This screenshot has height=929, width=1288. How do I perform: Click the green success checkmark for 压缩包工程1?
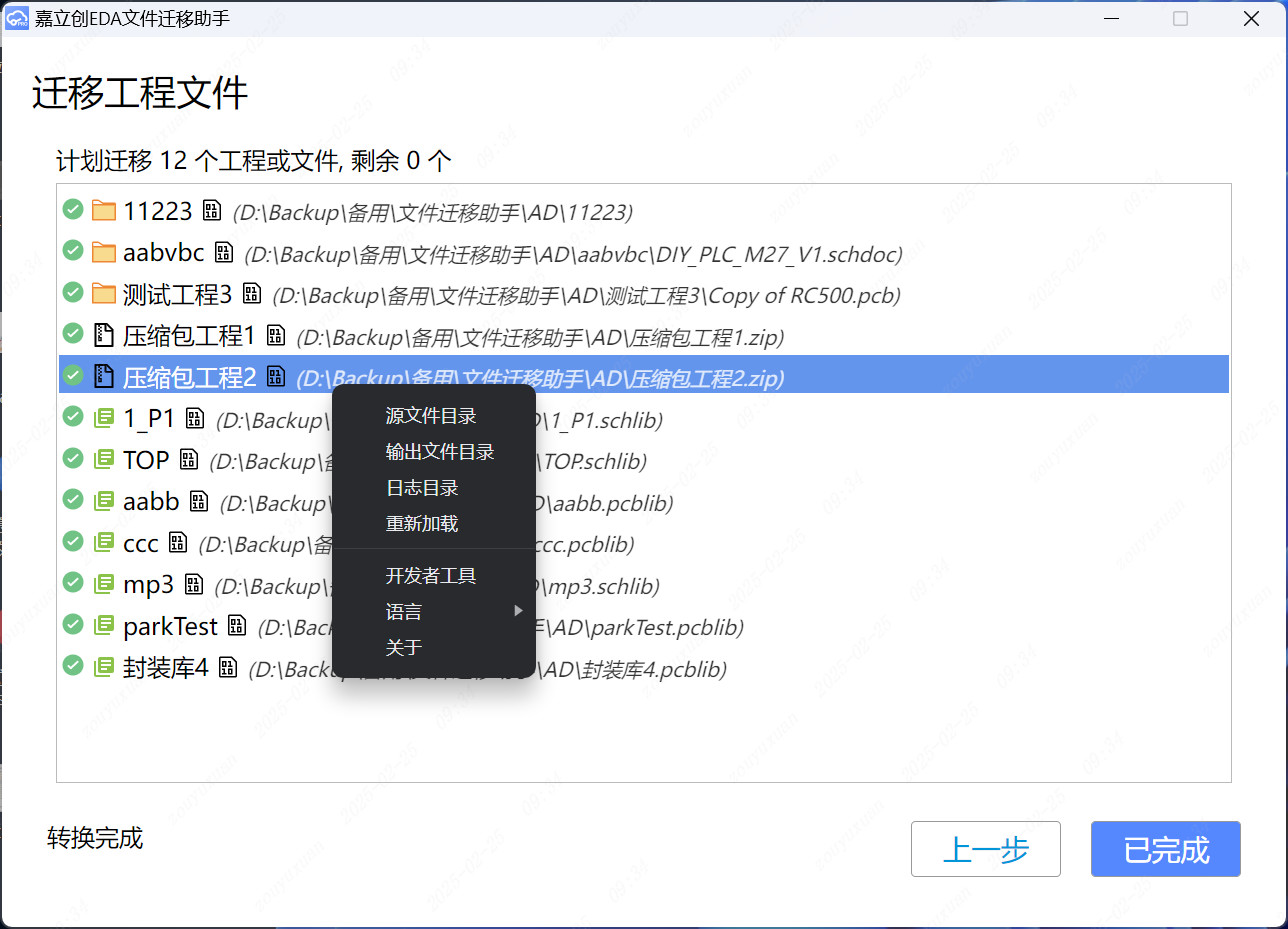(73, 333)
